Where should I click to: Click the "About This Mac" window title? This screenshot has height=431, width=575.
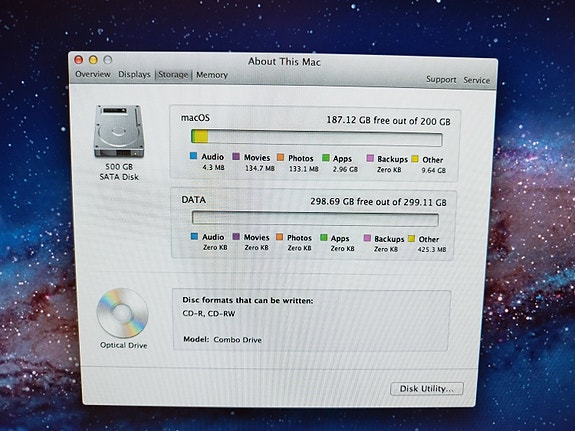coord(284,61)
